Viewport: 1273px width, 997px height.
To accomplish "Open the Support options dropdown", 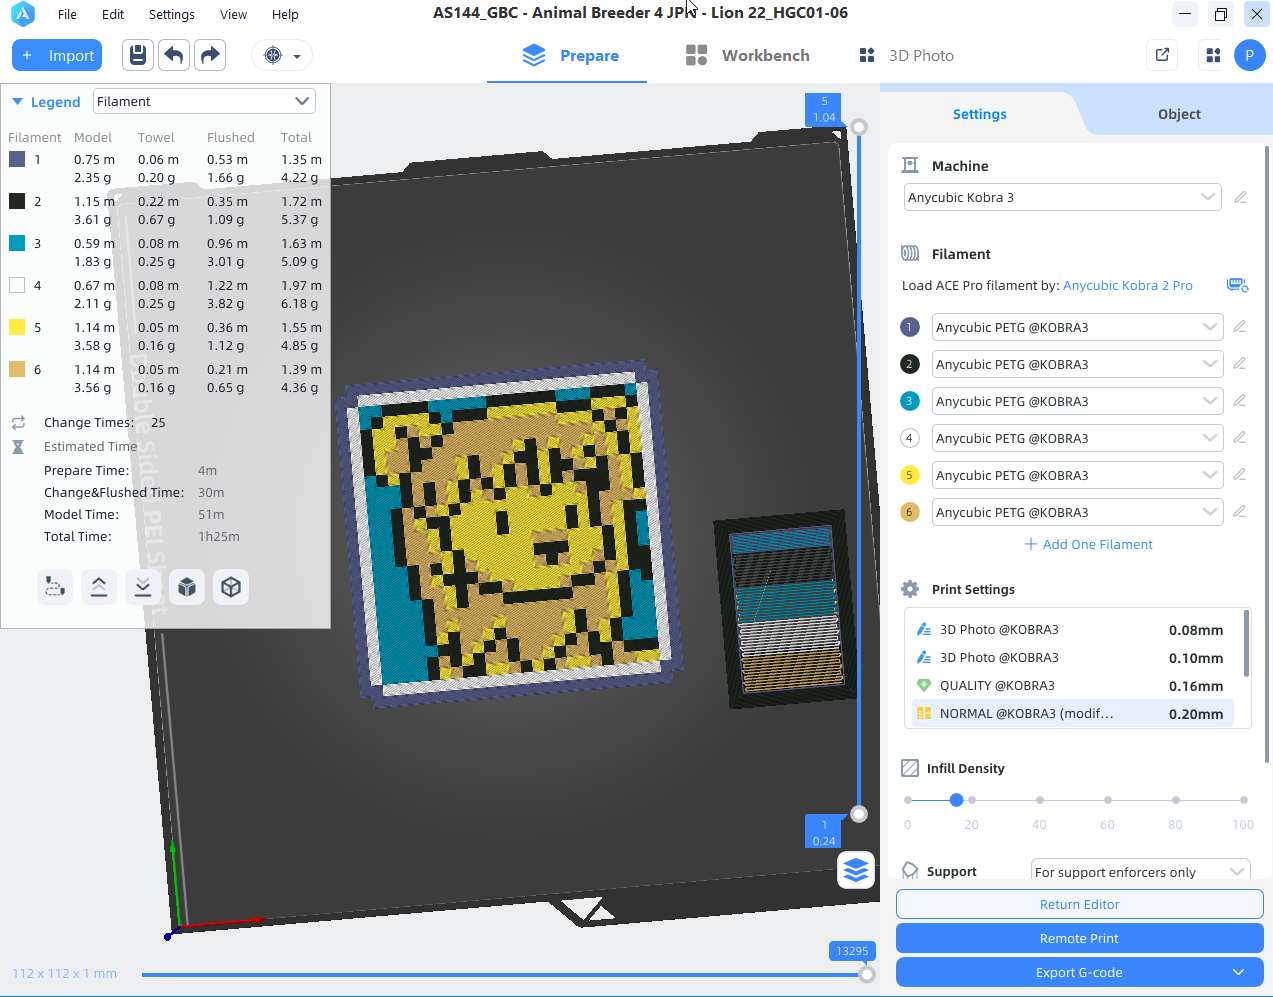I will [x=1140, y=872].
